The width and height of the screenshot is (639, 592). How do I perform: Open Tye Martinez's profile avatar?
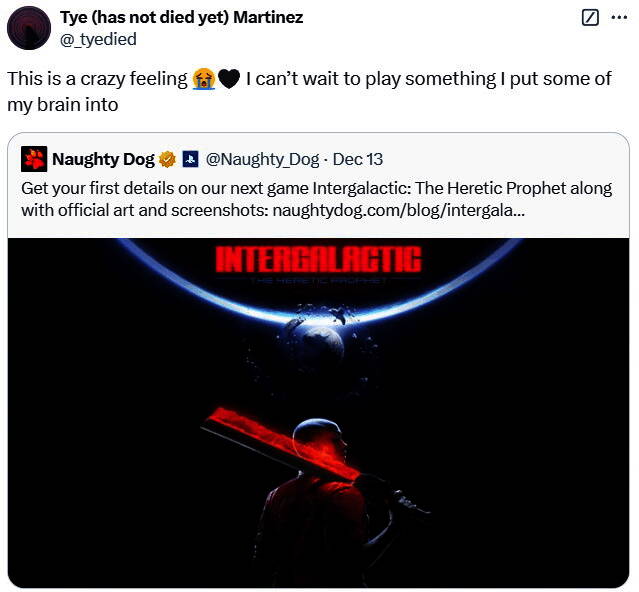(29, 29)
